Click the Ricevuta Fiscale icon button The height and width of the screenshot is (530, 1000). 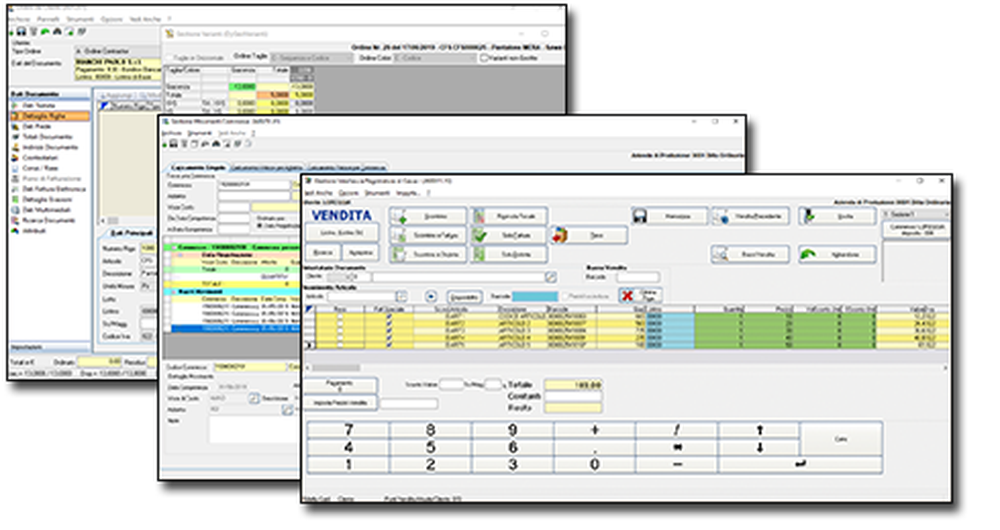[508, 217]
